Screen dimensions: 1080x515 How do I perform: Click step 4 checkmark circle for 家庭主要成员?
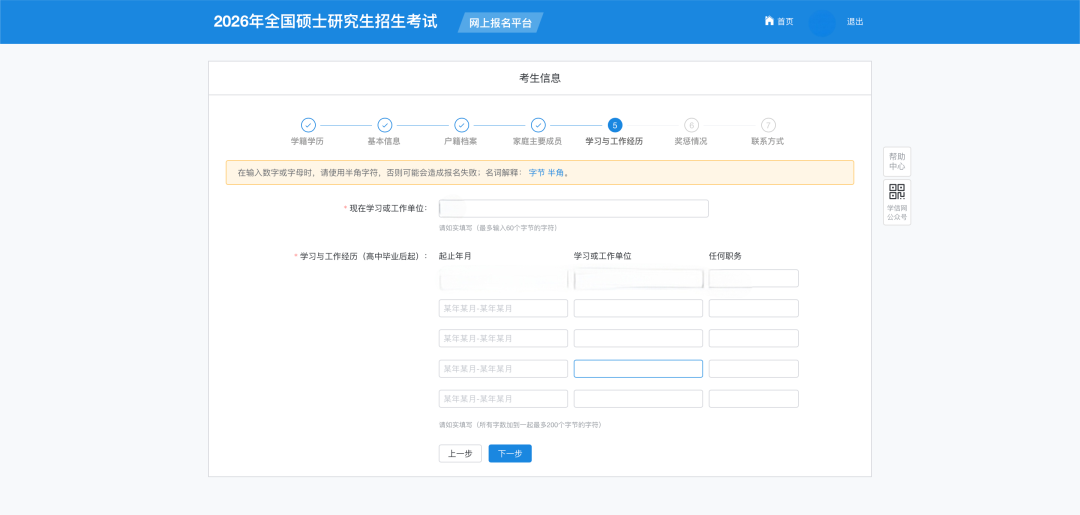click(x=538, y=125)
